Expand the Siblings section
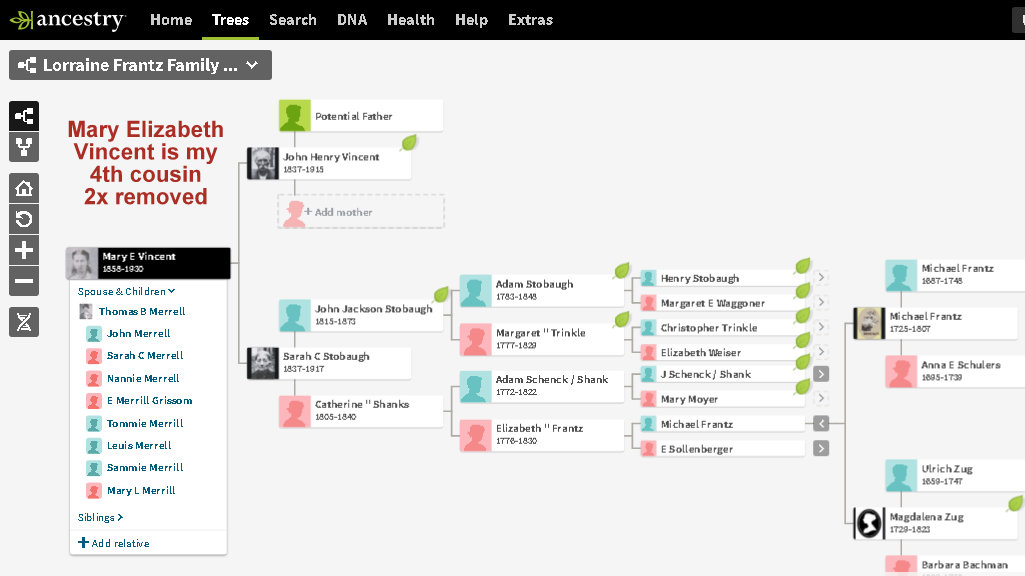This screenshot has width=1025, height=576. pos(101,517)
